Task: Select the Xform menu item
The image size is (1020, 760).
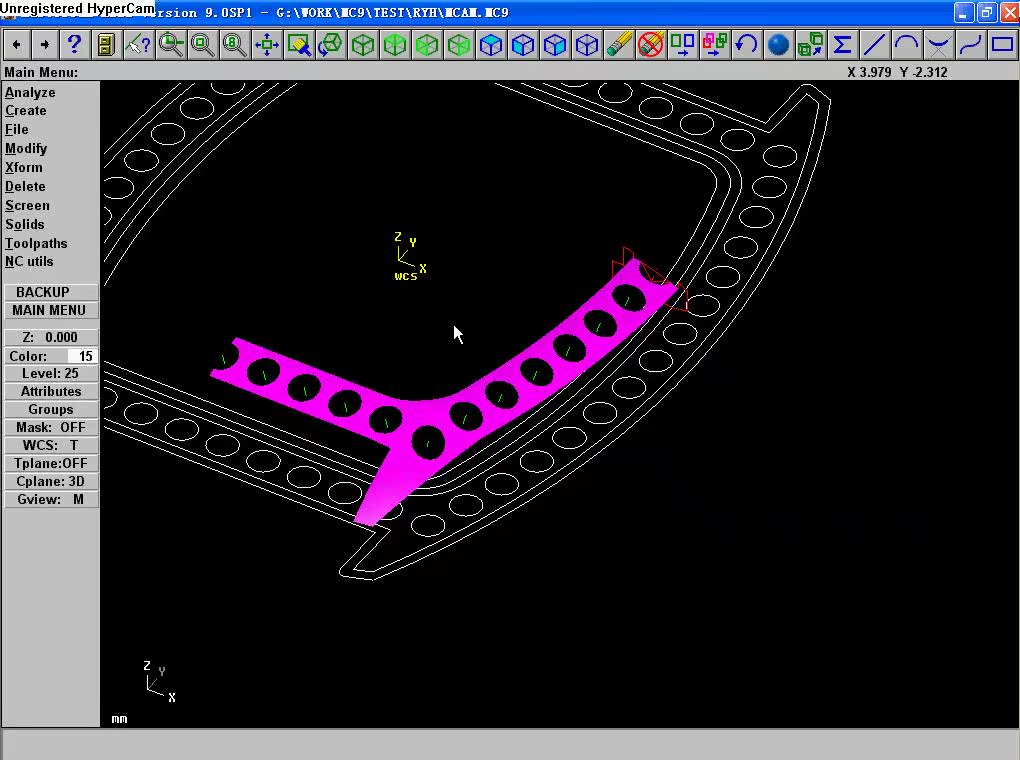Action: click(x=23, y=167)
